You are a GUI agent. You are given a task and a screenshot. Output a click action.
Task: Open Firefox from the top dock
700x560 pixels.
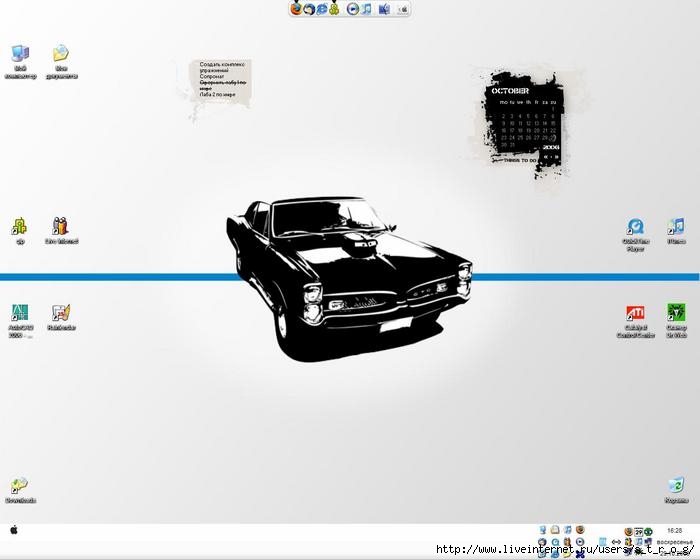tap(296, 8)
